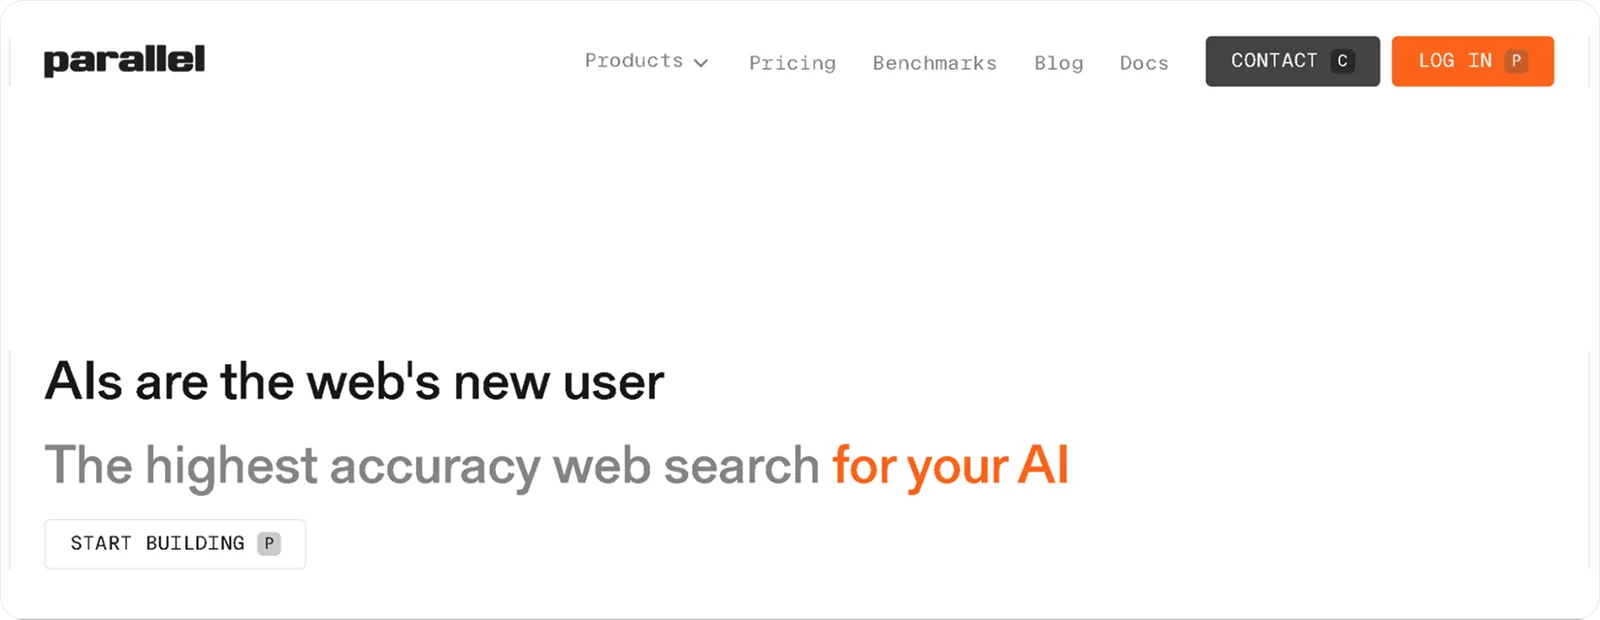Screen dimensions: 1600x620
Task: Click the P key badge on START BUILDING
Action: point(268,544)
